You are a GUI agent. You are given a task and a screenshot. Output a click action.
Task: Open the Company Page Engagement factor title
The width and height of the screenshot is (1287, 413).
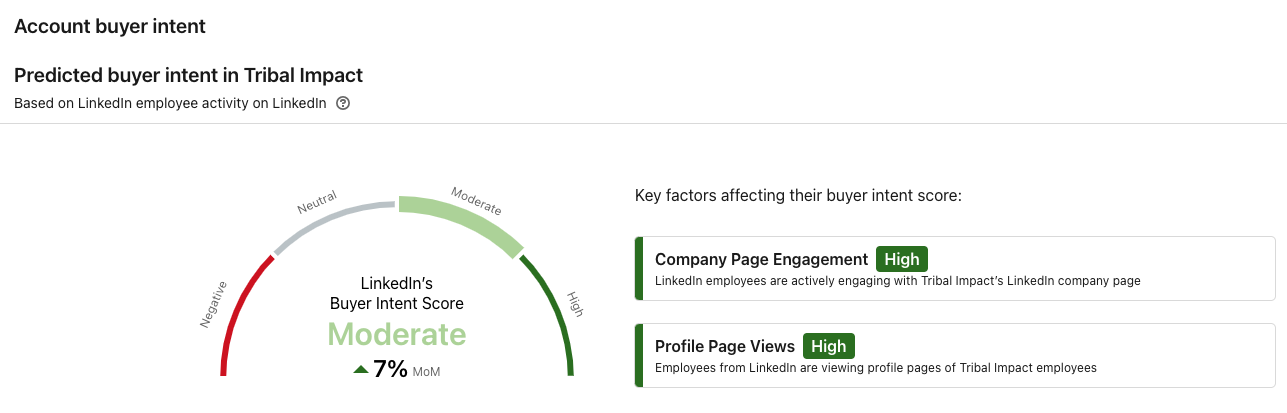pyautogui.click(x=761, y=259)
